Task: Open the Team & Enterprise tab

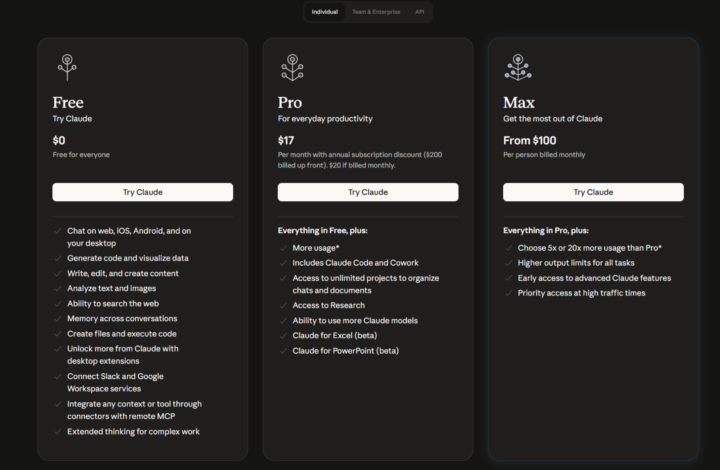Action: point(376,12)
